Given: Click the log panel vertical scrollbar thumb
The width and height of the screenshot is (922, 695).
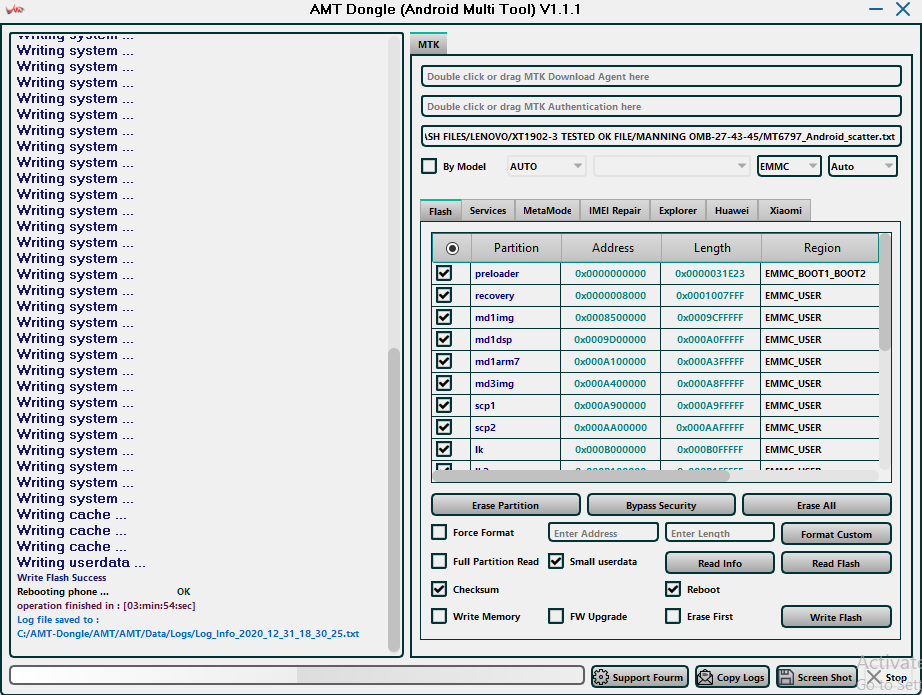Looking at the screenshot, I should click(394, 500).
